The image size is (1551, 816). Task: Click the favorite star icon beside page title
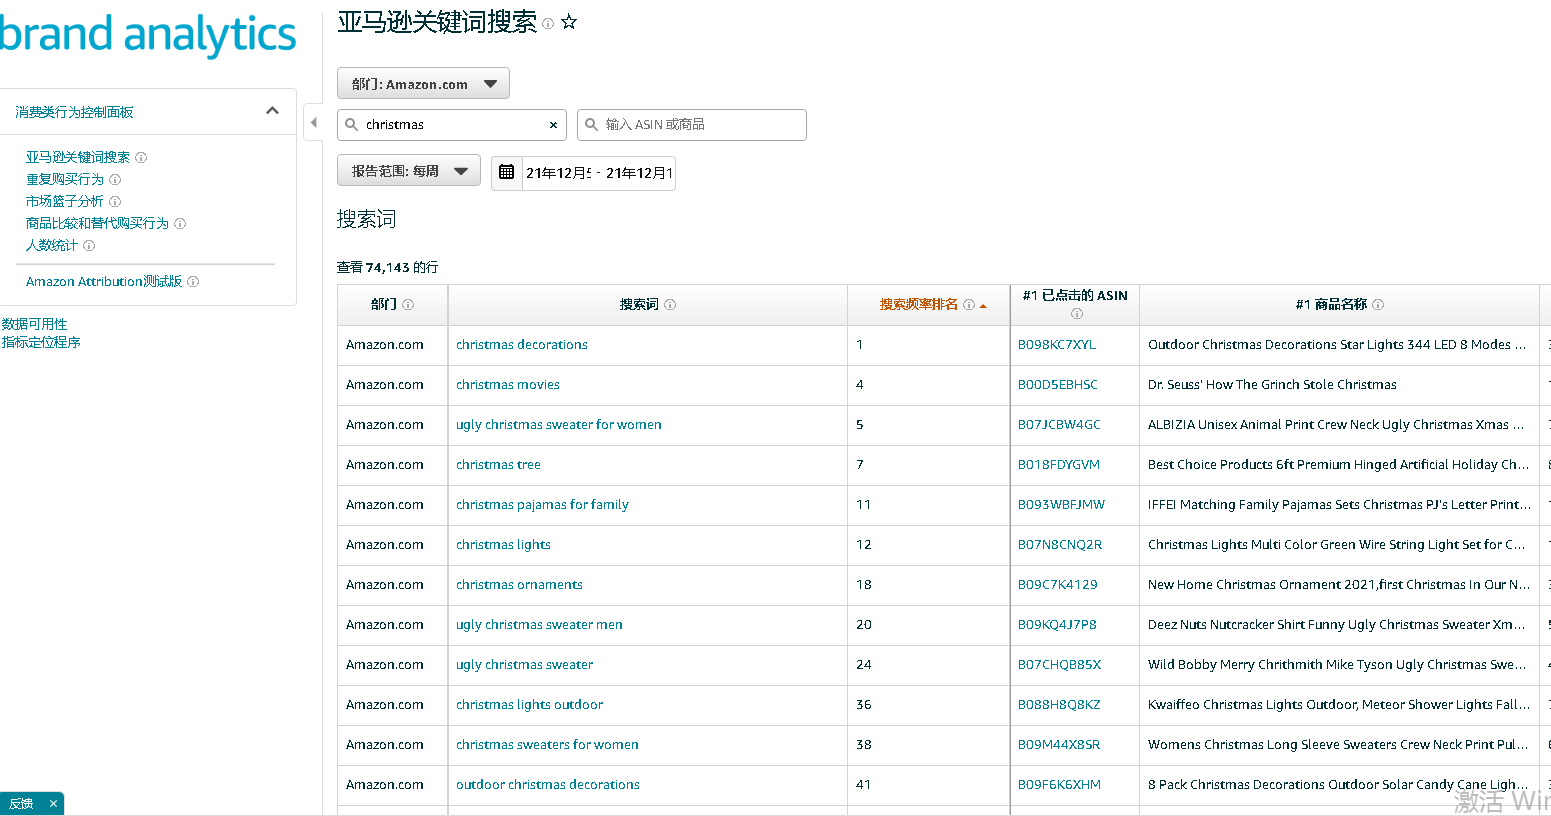(x=569, y=22)
